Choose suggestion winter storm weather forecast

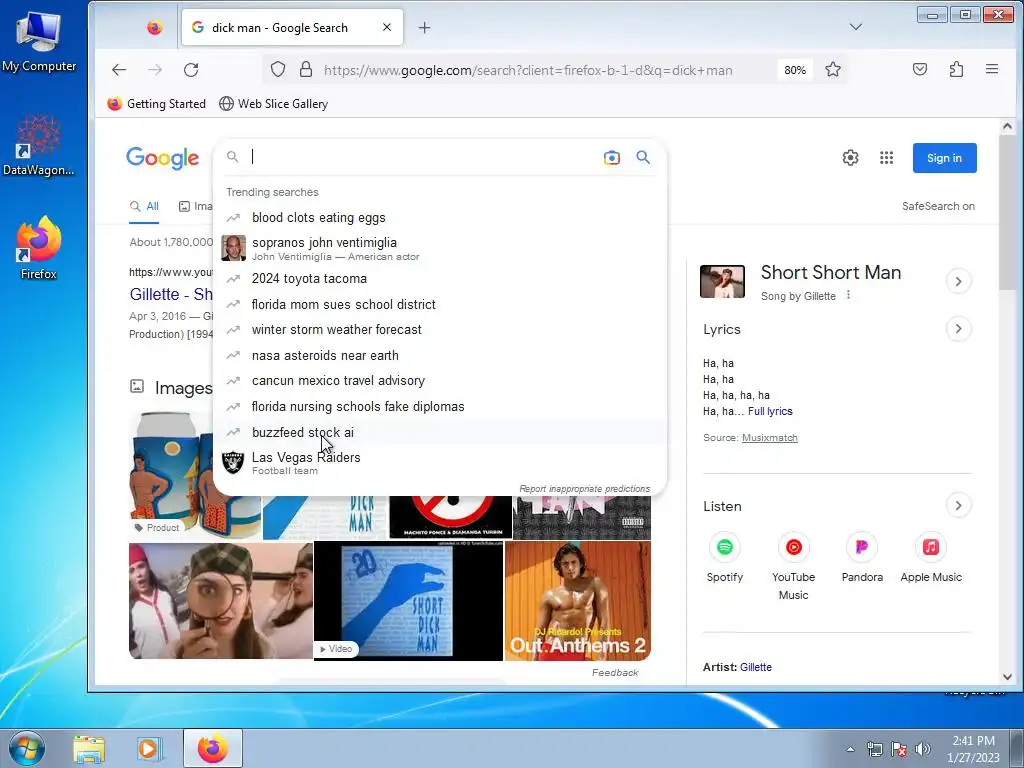440,330
